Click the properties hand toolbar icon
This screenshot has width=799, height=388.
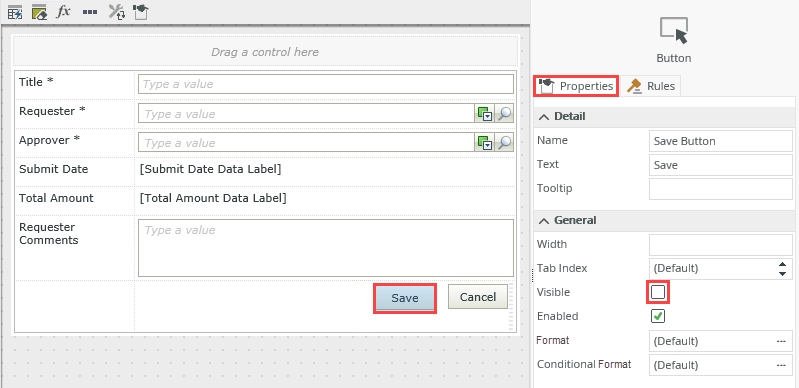click(141, 12)
